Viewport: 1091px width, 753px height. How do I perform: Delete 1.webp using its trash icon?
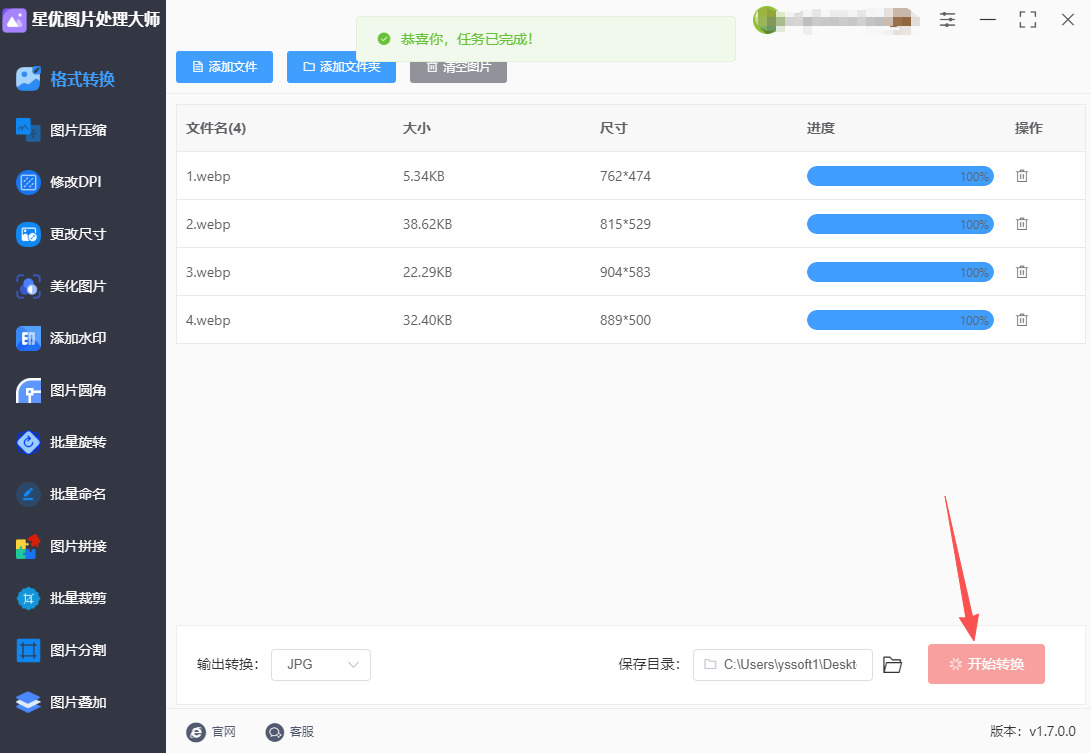pyautogui.click(x=1021, y=176)
